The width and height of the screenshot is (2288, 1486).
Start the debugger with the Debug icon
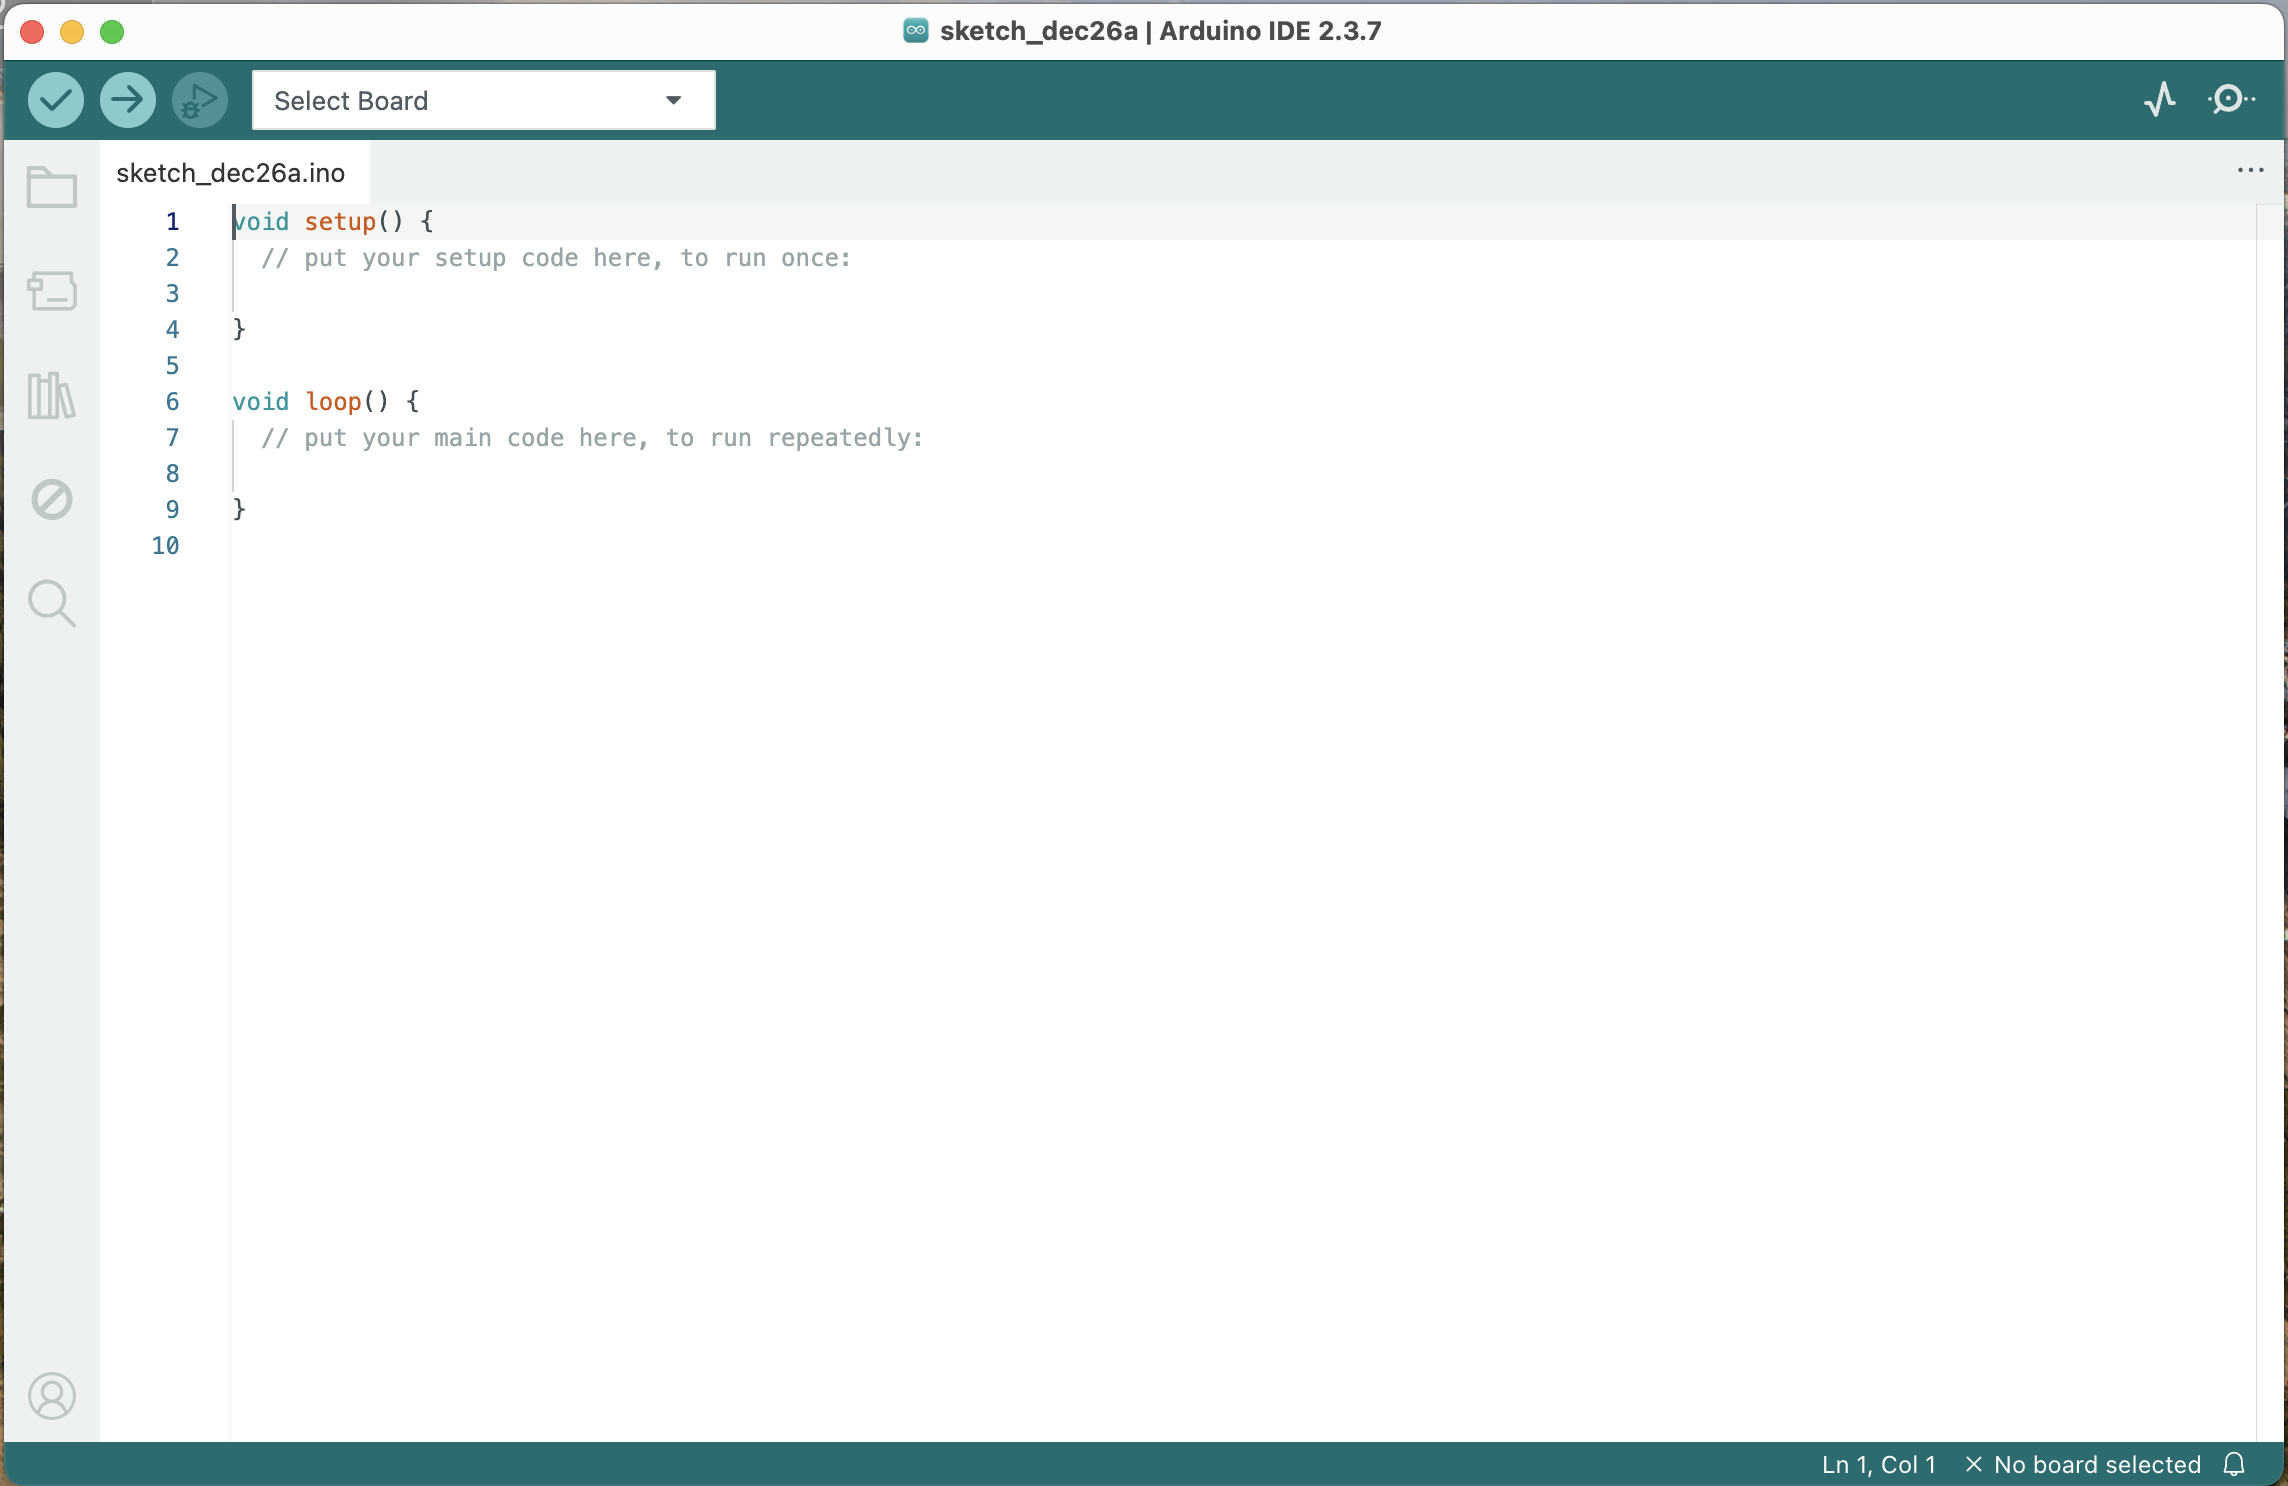pyautogui.click(x=200, y=100)
